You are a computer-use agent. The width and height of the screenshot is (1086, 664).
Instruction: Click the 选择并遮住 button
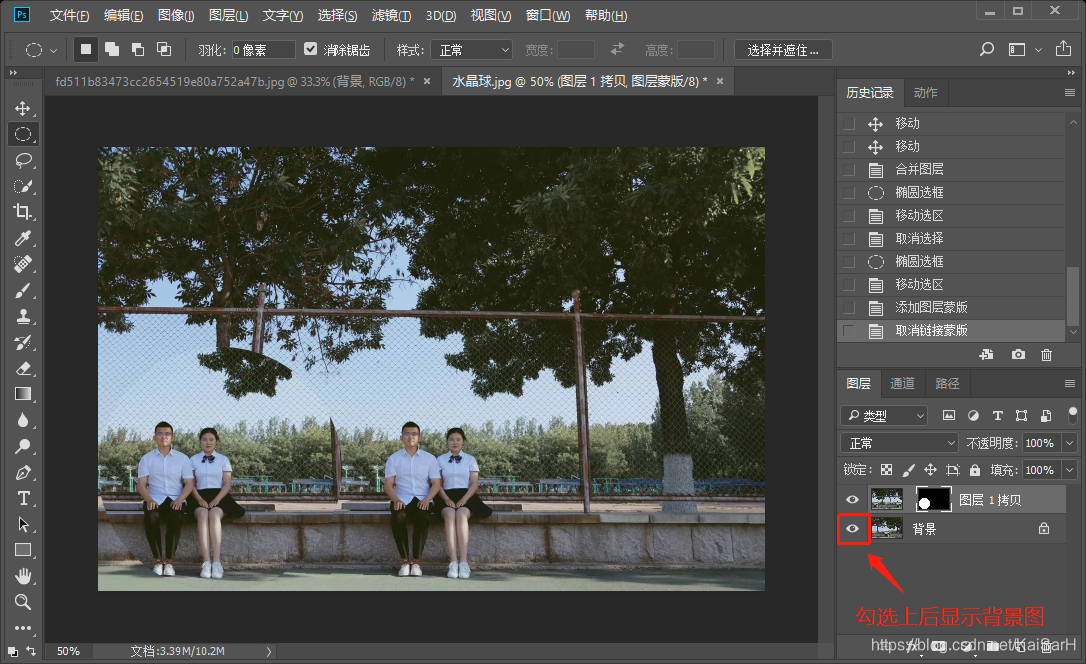pyautogui.click(x=783, y=50)
